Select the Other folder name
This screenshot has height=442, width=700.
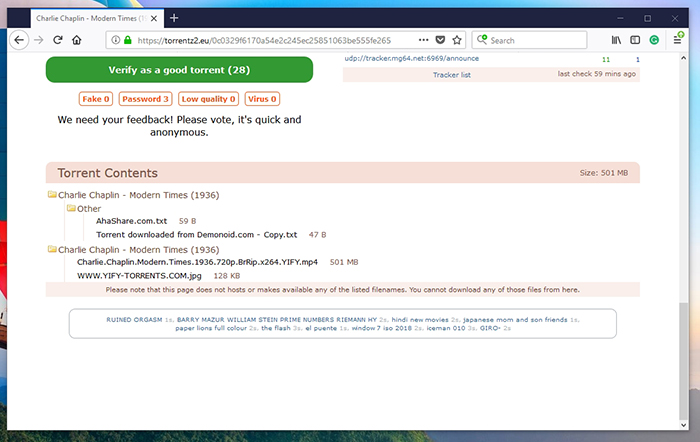coord(89,208)
